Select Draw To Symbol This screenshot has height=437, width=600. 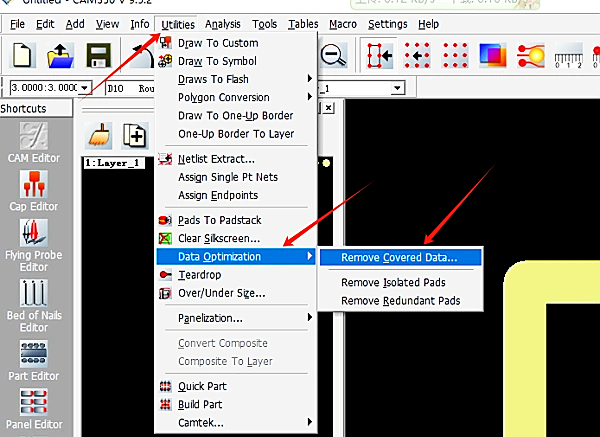[236, 61]
